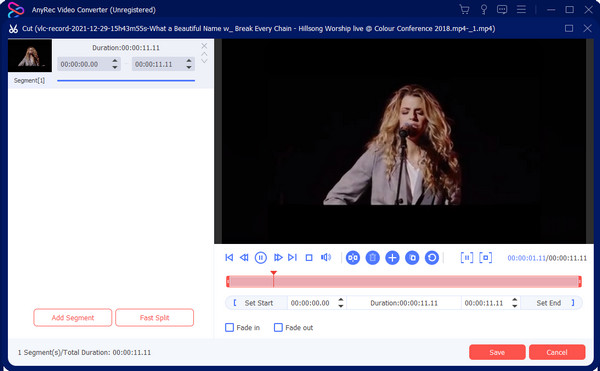
Task: Open the hamburger menu in title bar
Action: pyautogui.click(x=521, y=10)
